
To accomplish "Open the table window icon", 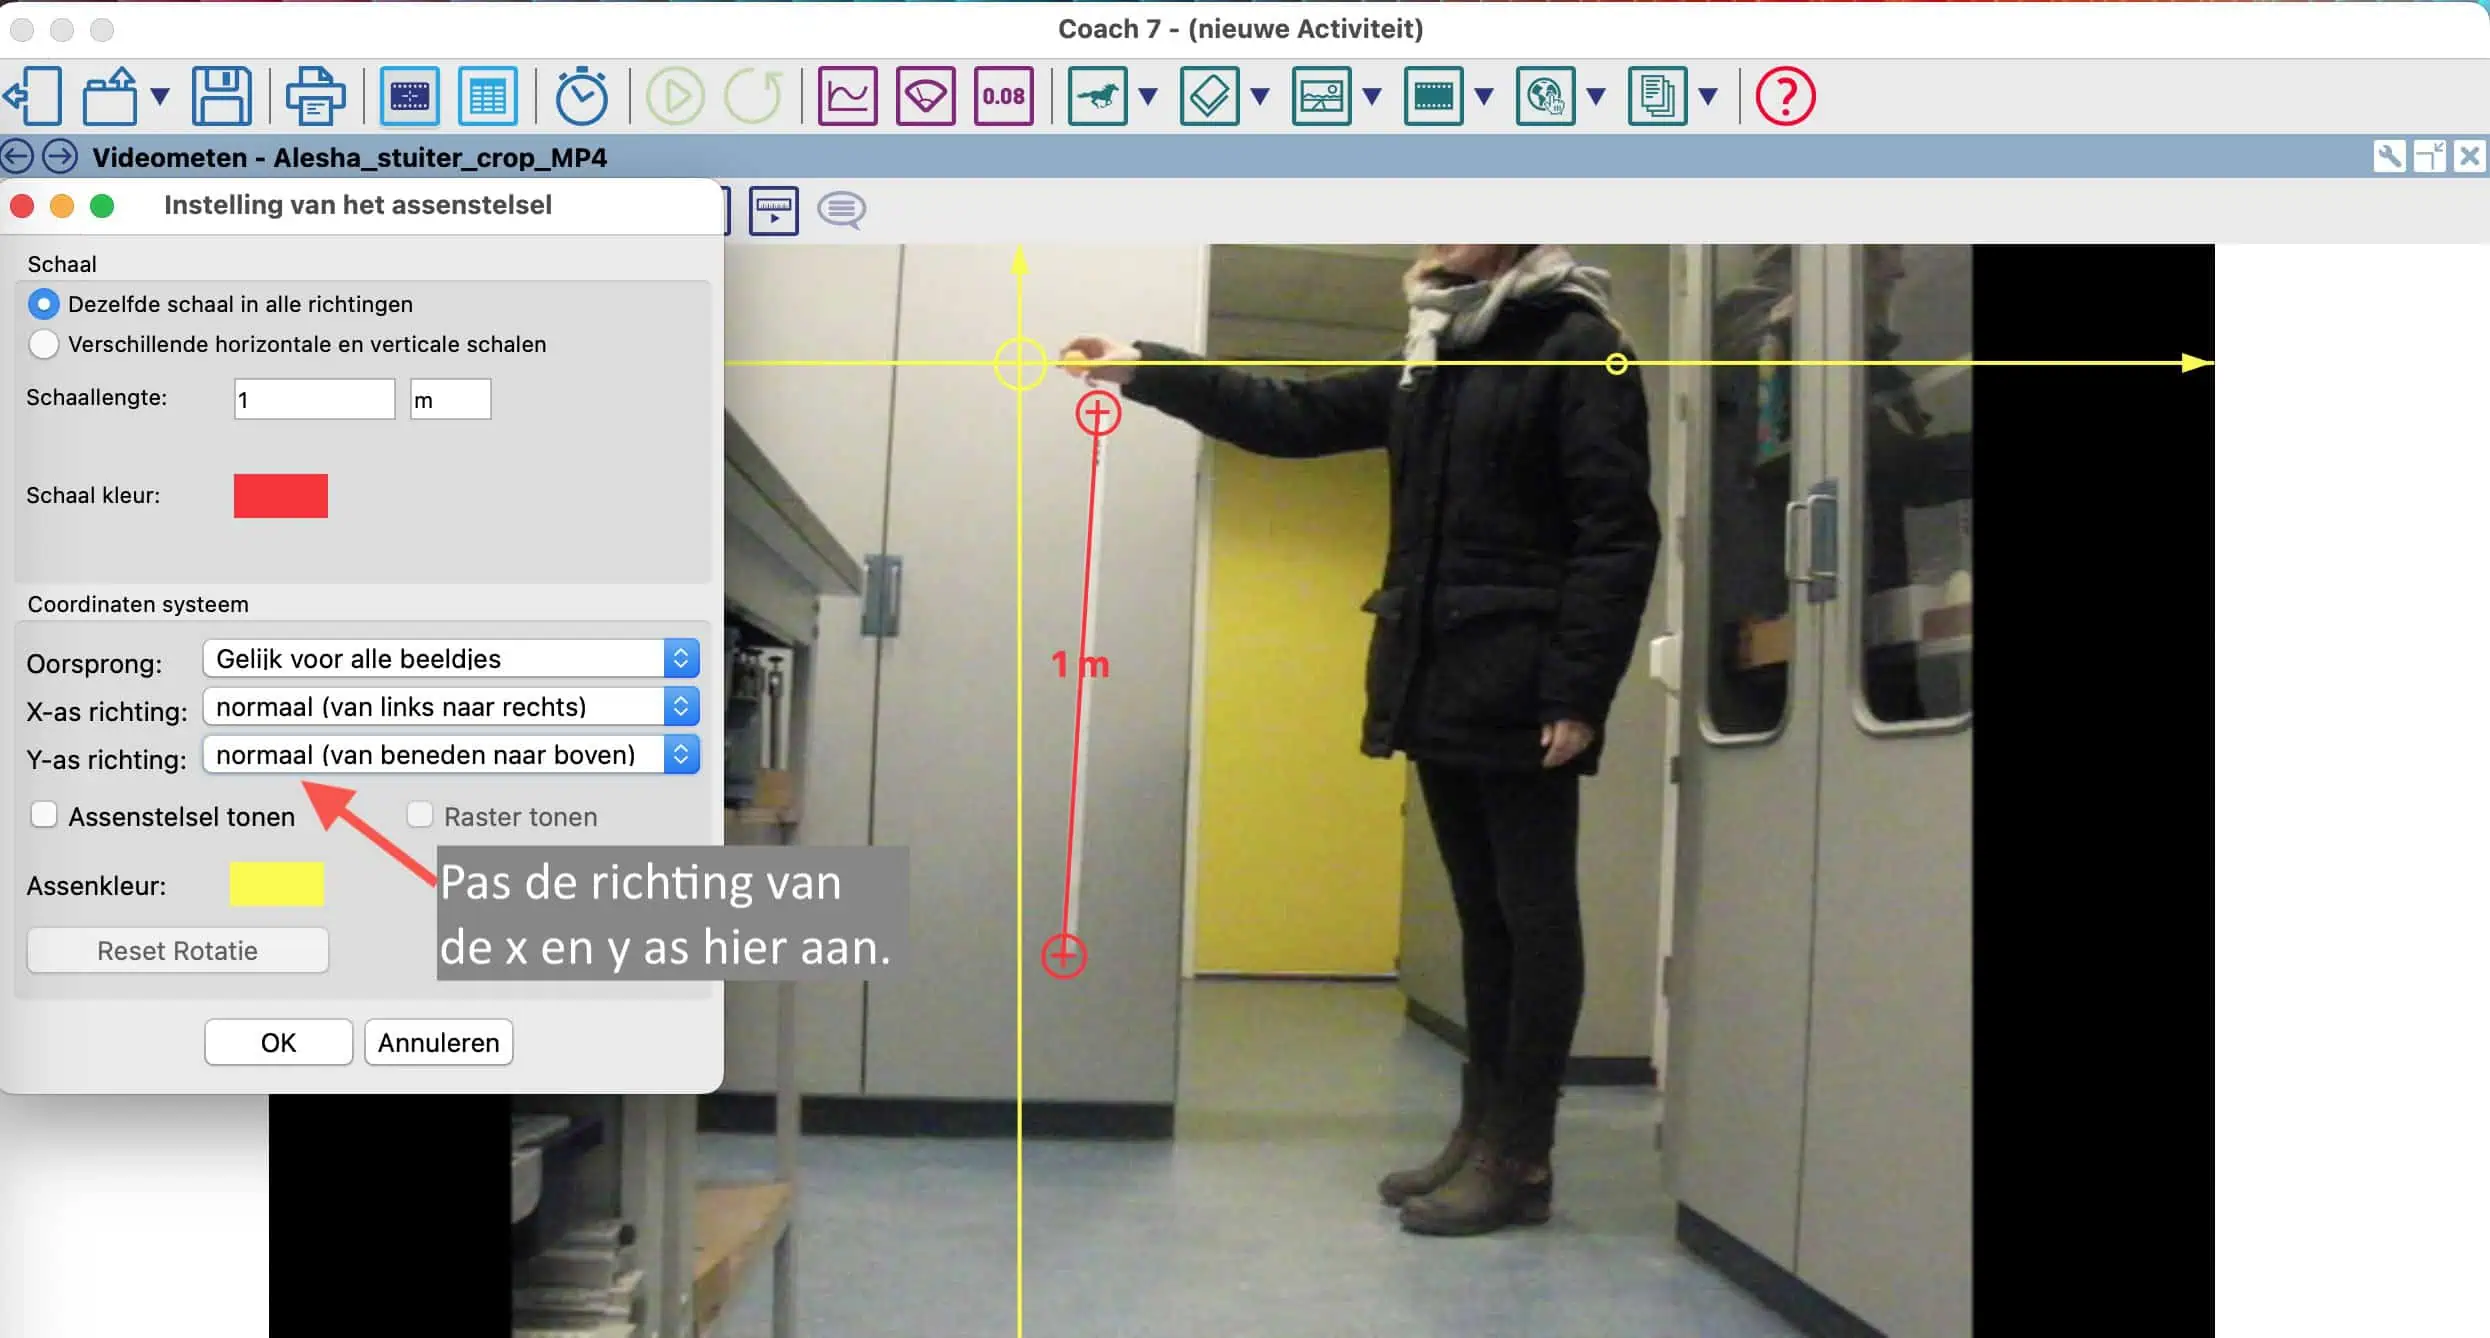I will pos(487,96).
